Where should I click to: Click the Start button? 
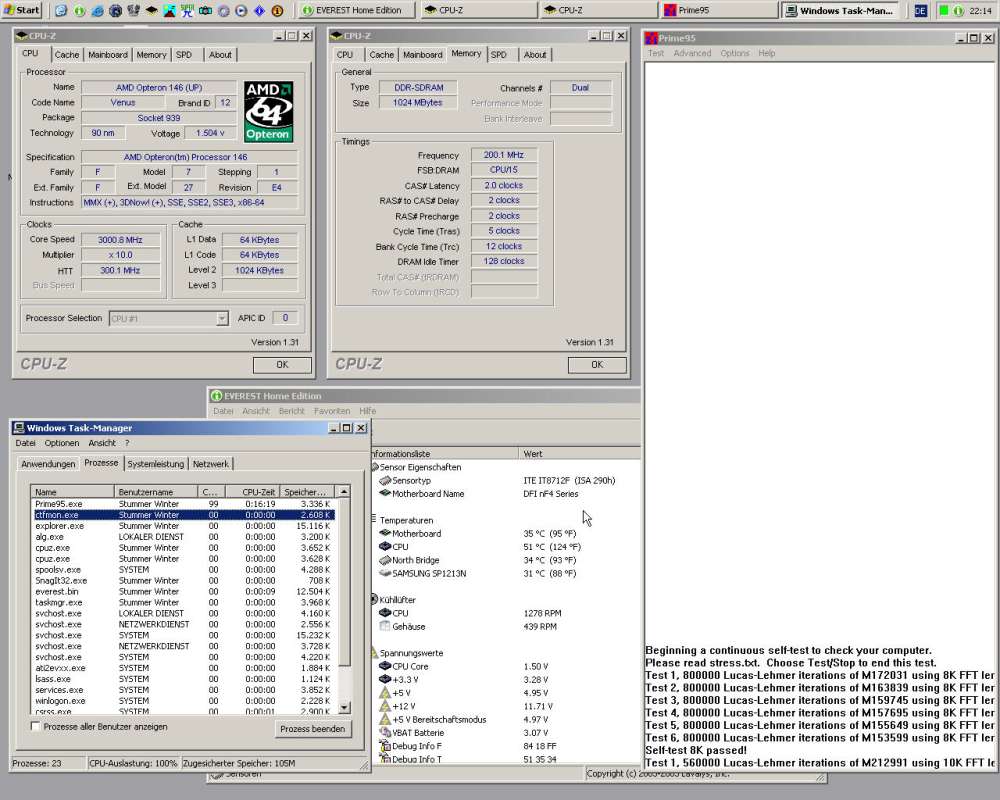22,10
